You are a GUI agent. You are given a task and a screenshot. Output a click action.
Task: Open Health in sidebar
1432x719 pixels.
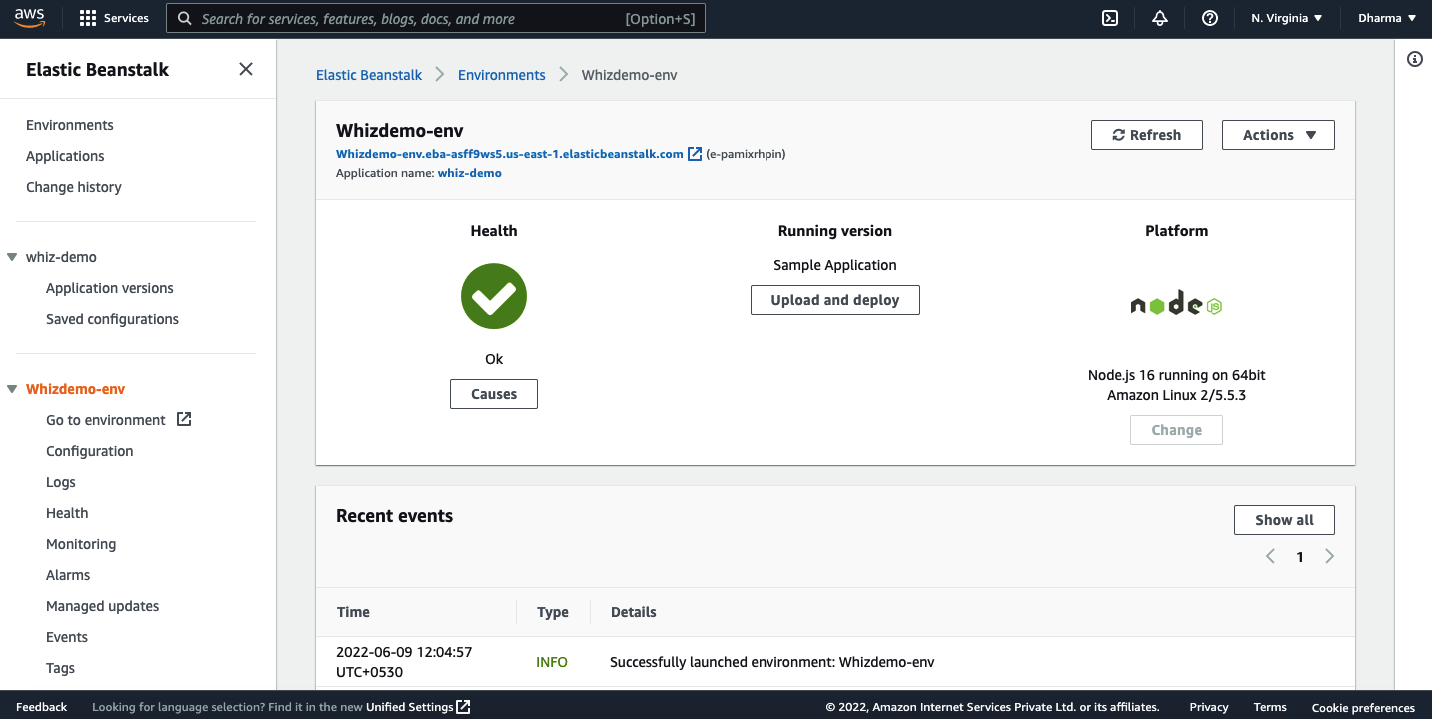[x=67, y=513]
